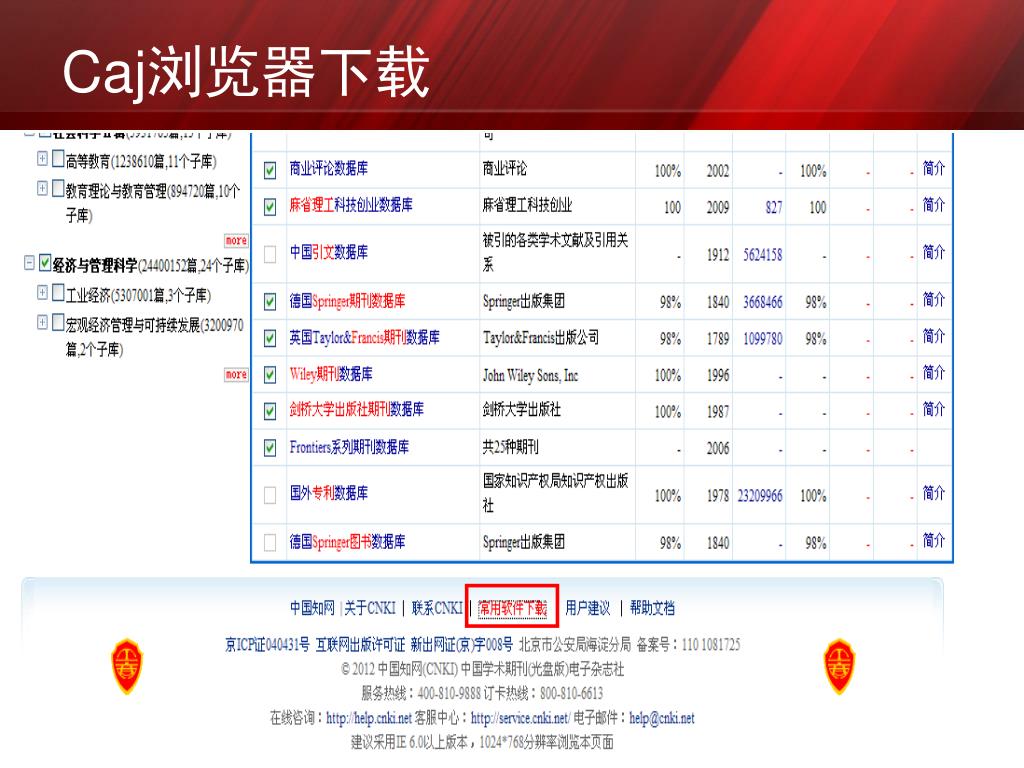Open the Frontiers系列期刊数据库 link

coord(349,447)
